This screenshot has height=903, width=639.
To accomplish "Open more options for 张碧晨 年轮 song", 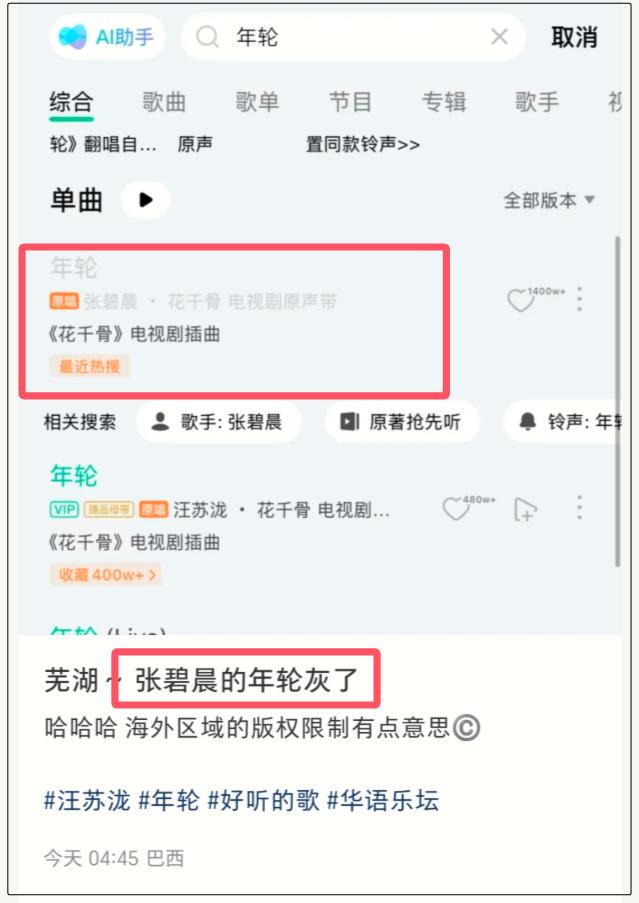I will click(x=580, y=299).
